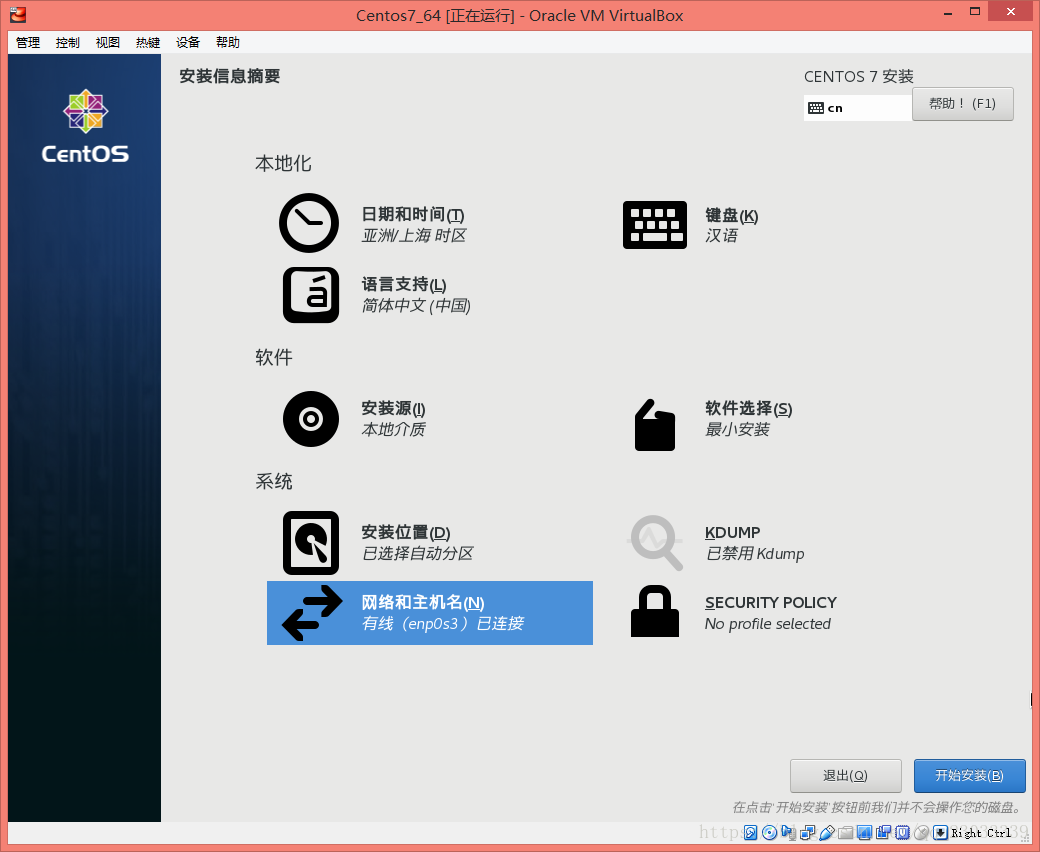Open the 安装源 disc icon

311,419
